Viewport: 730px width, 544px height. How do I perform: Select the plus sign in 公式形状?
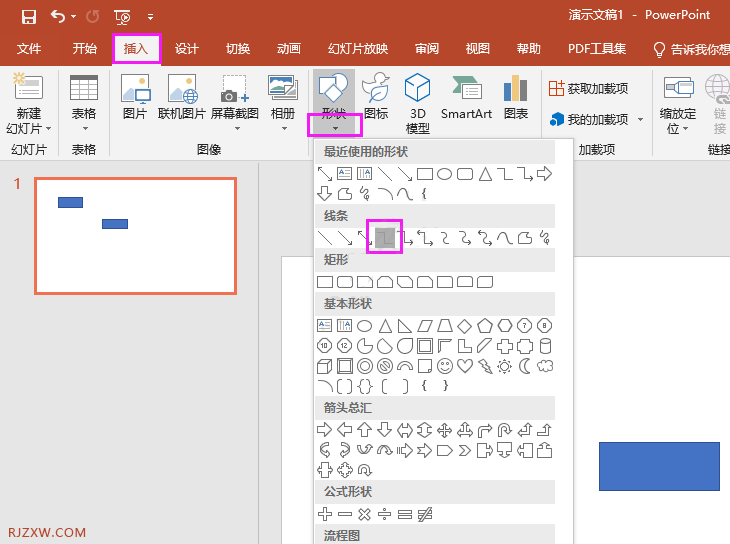point(325,514)
